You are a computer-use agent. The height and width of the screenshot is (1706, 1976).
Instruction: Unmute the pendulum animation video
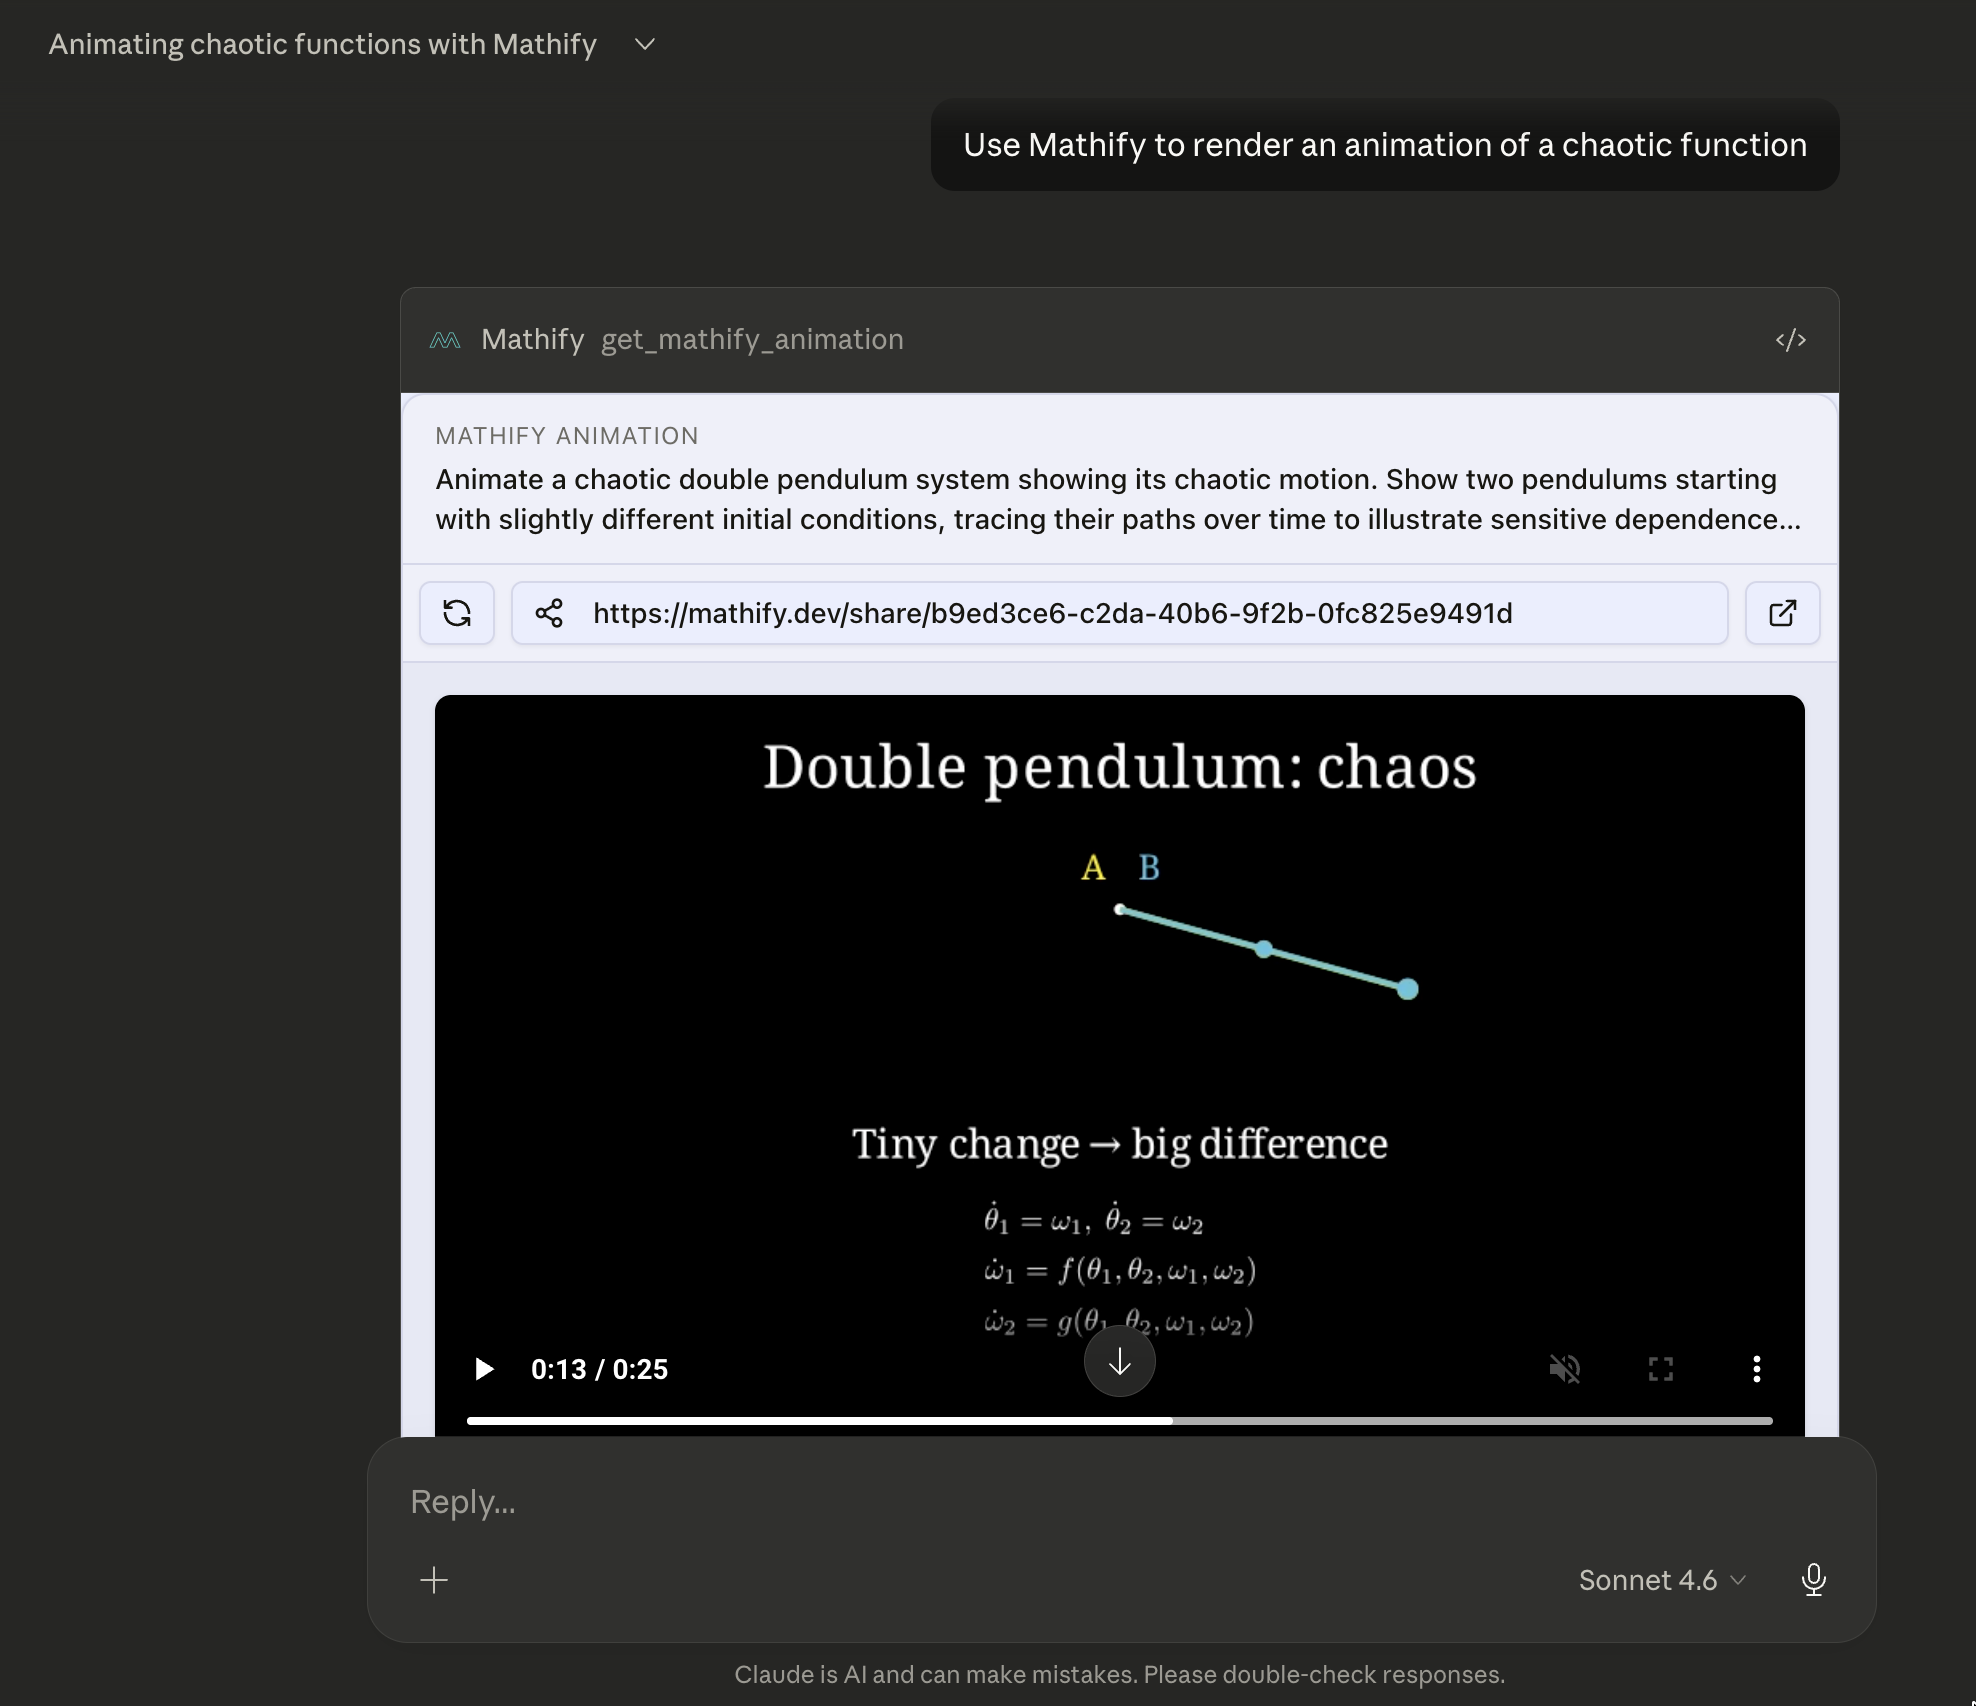click(1565, 1370)
